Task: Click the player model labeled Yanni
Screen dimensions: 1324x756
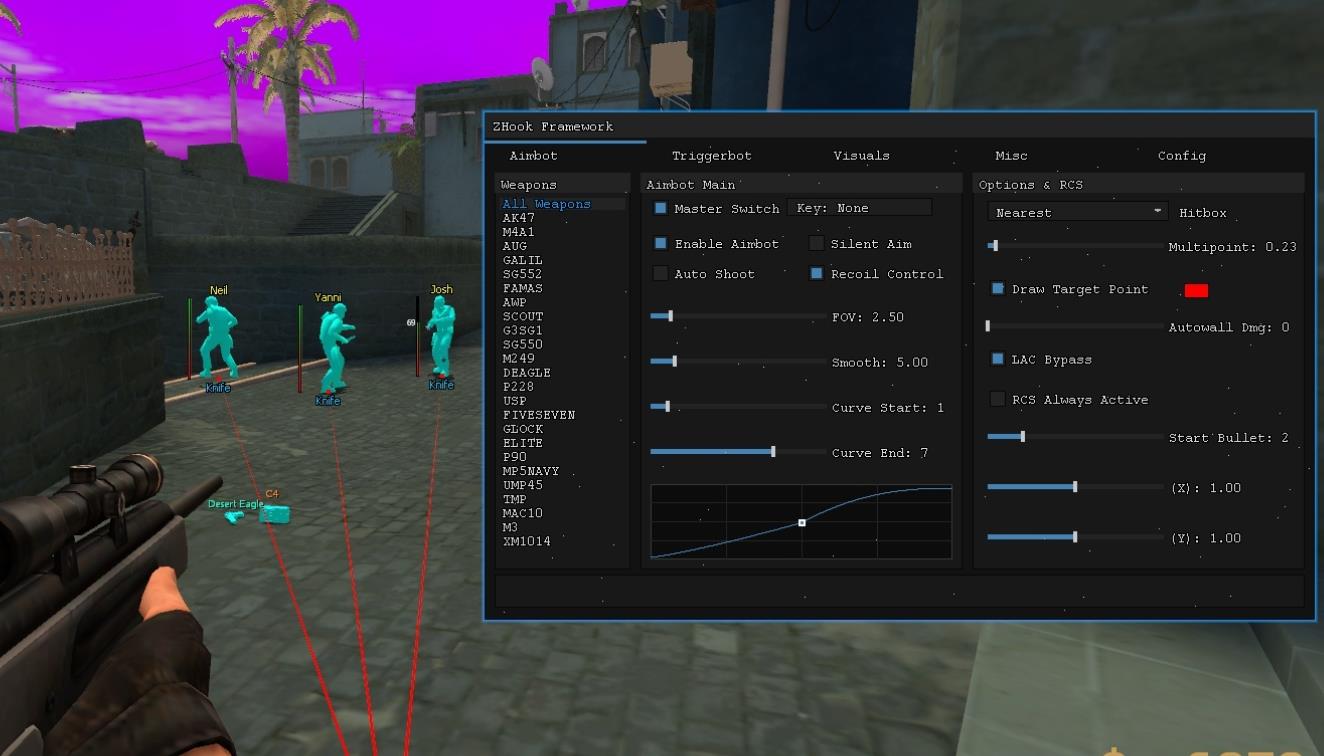Action: pyautogui.click(x=336, y=348)
